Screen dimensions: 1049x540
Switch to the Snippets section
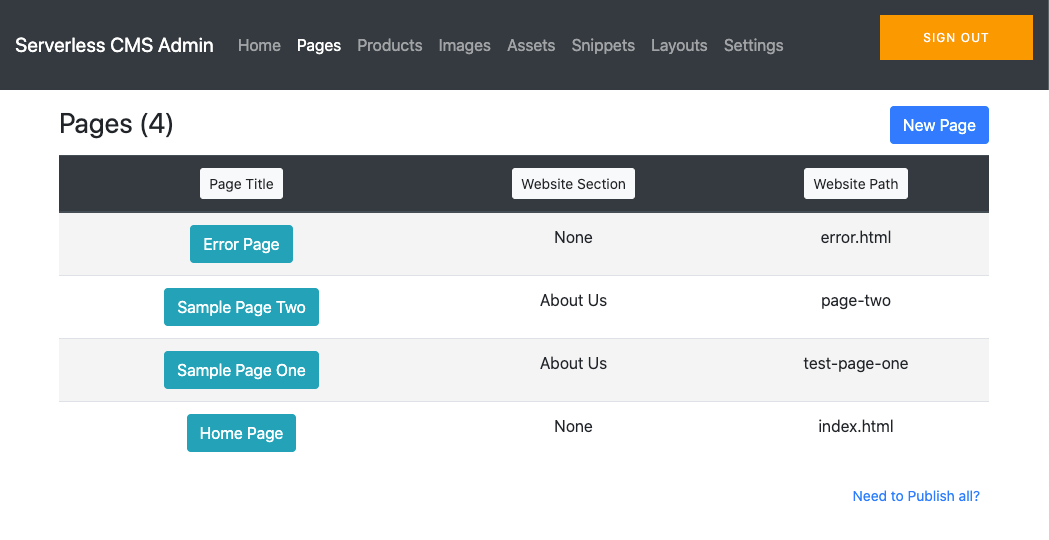pos(603,45)
